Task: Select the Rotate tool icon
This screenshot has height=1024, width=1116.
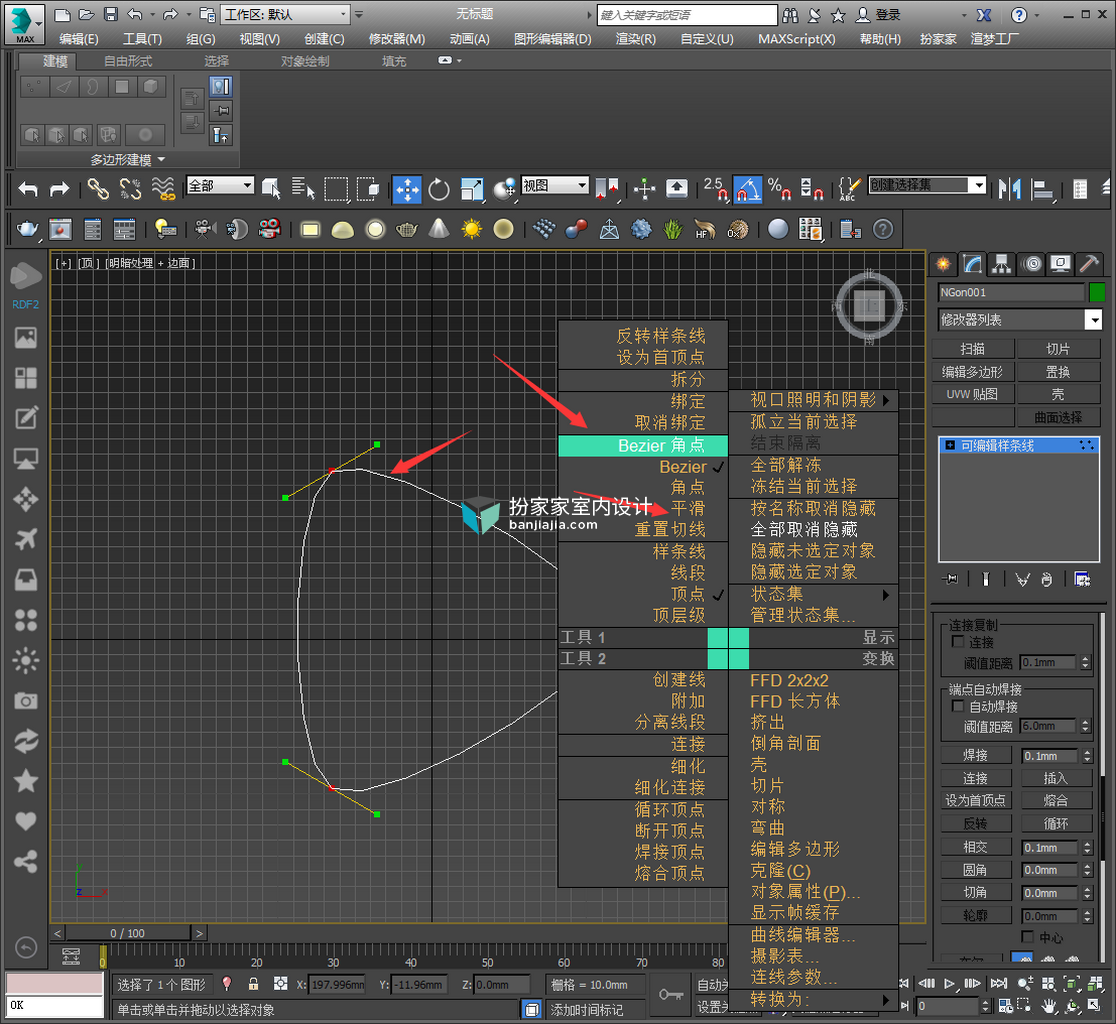Action: 438,189
